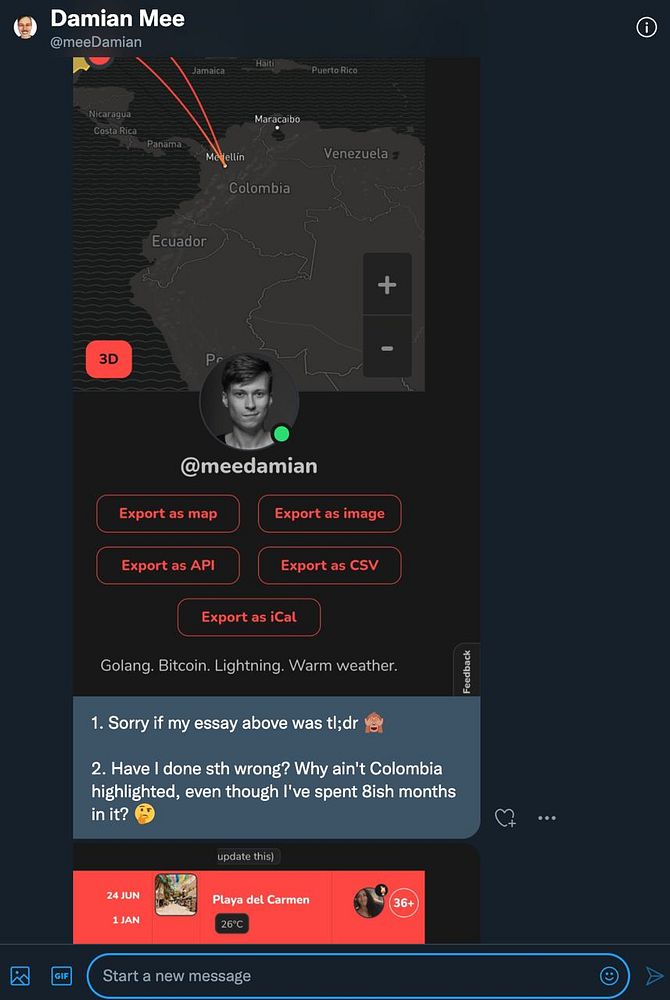Zoom out on the map with minus
The width and height of the screenshot is (670, 1000).
[x=387, y=348]
